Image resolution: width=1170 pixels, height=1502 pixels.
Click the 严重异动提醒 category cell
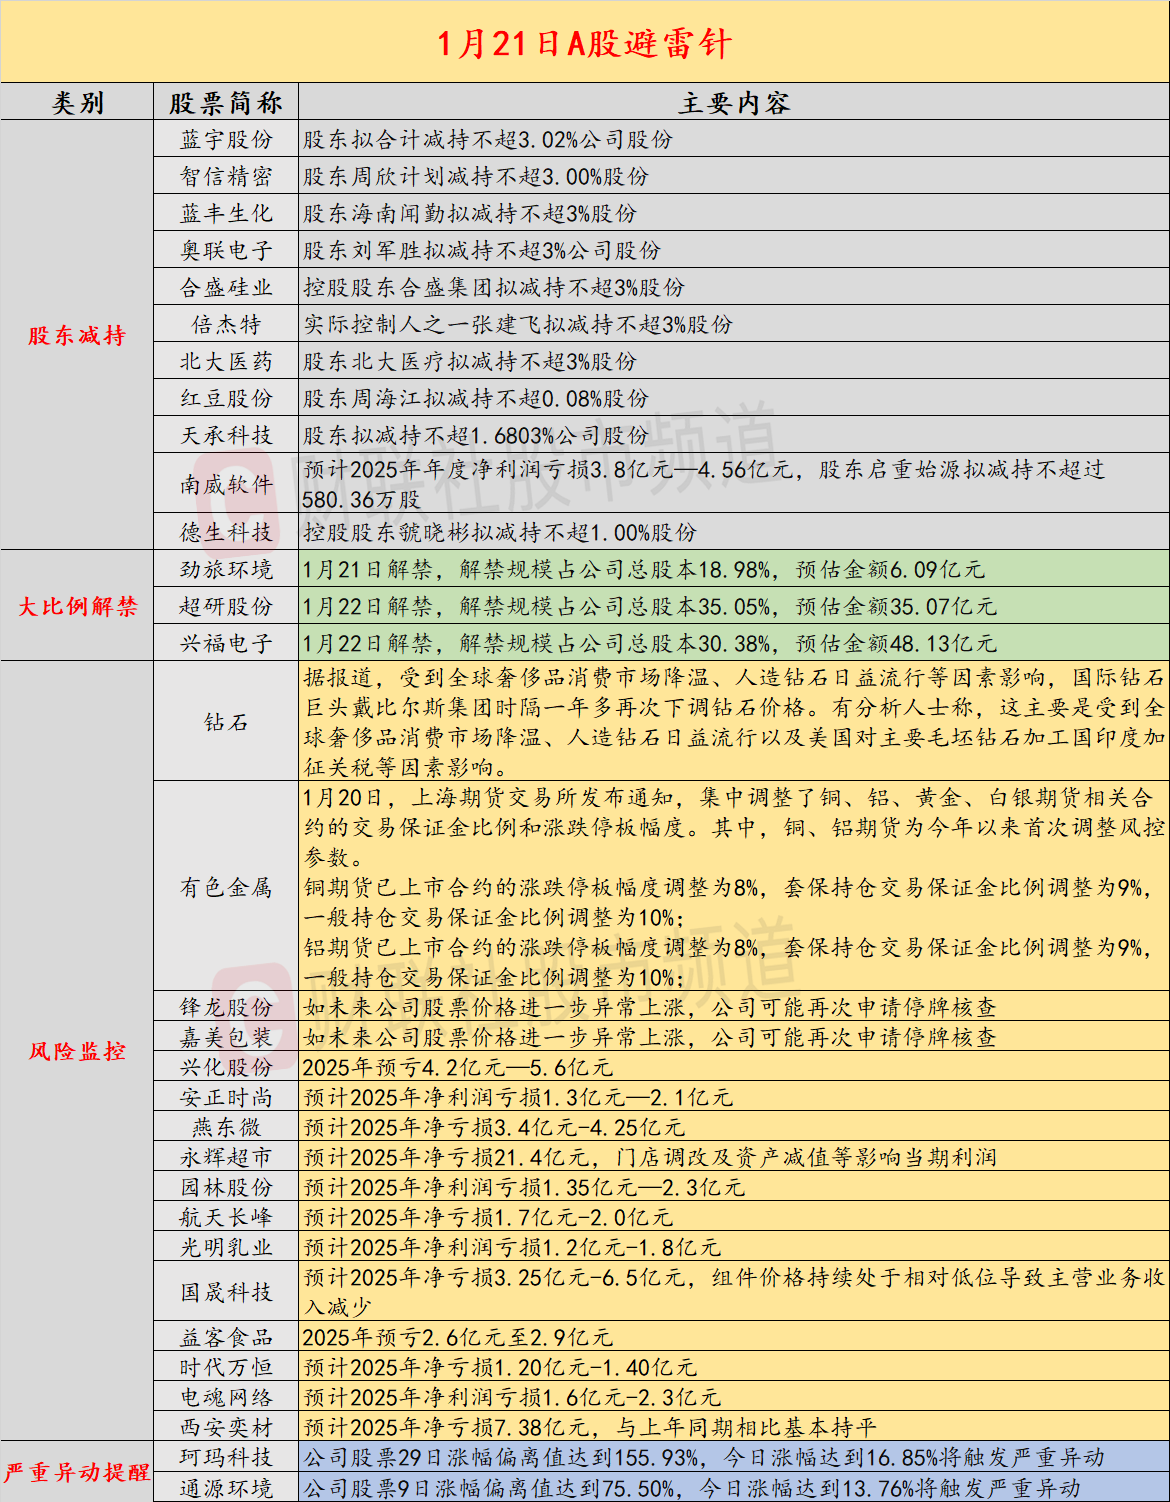[x=77, y=1472]
